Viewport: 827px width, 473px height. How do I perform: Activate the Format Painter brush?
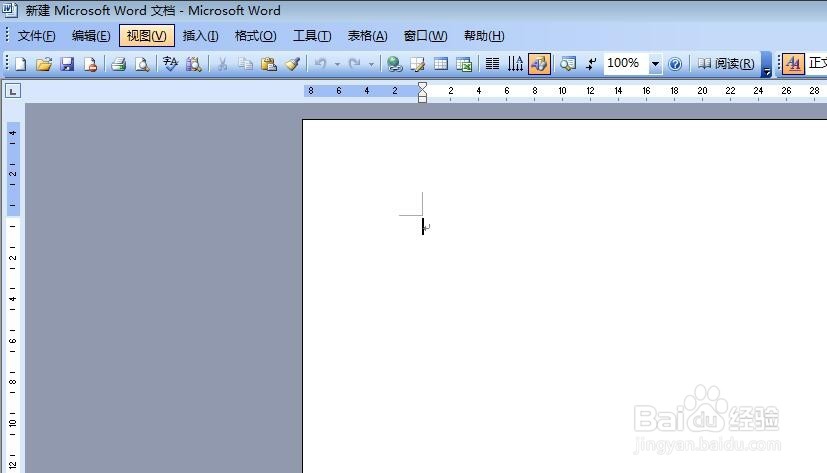coord(292,64)
